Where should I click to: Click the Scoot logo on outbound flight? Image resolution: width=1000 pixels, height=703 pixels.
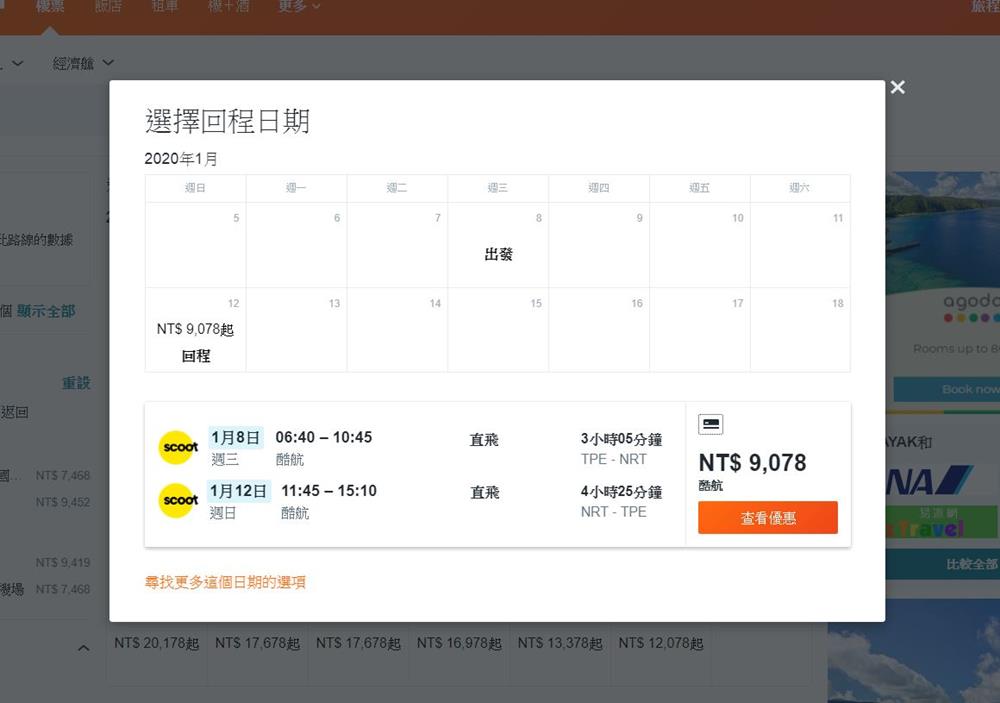pos(179,447)
